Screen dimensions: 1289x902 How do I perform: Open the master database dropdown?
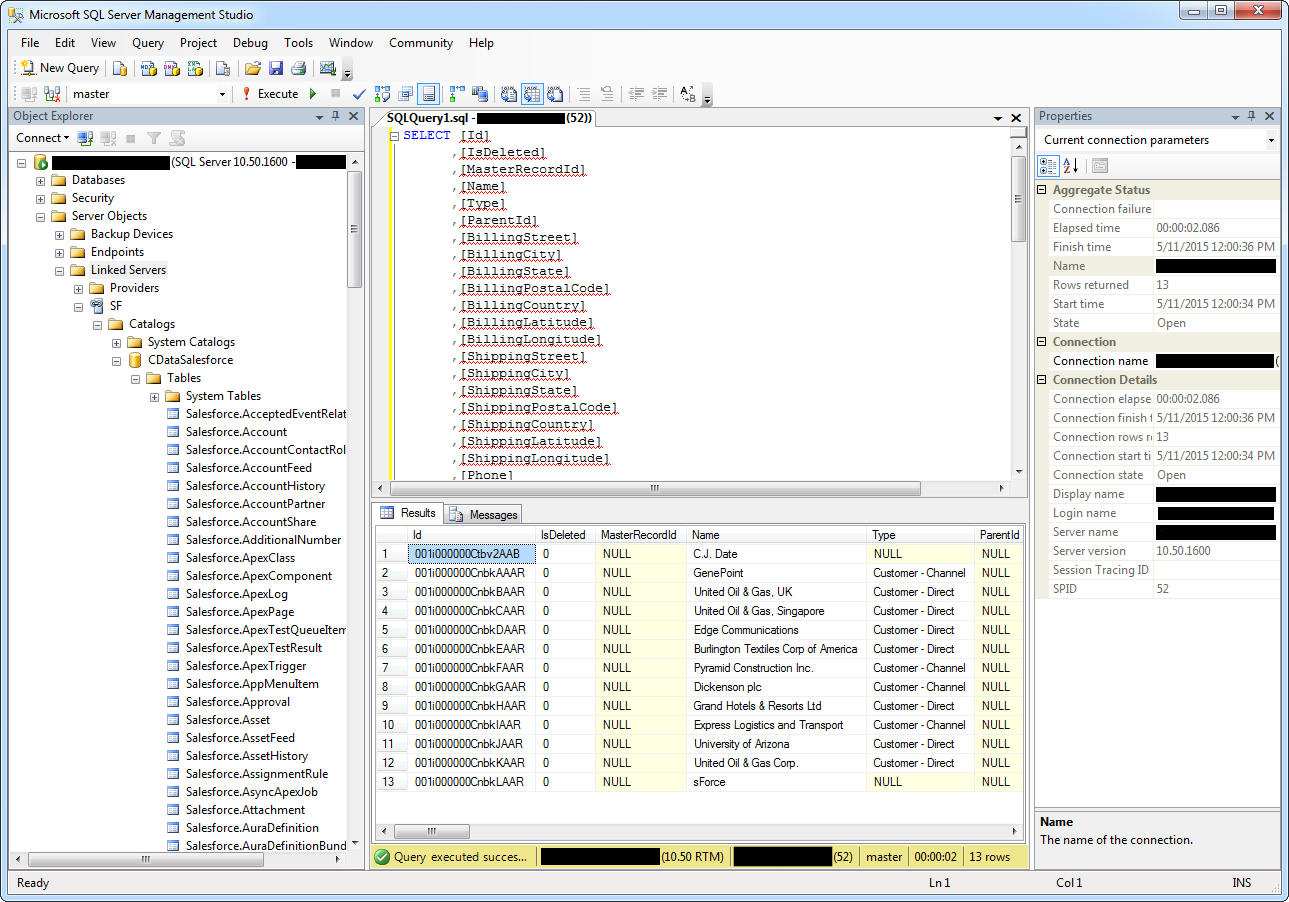point(222,94)
